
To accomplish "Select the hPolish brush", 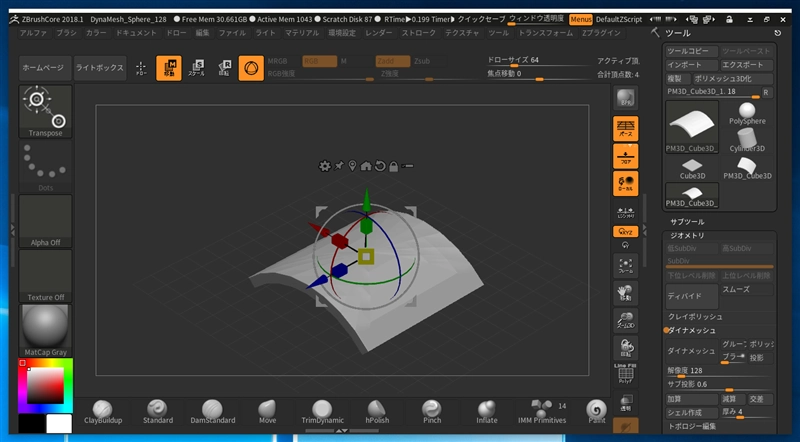I will [377, 412].
